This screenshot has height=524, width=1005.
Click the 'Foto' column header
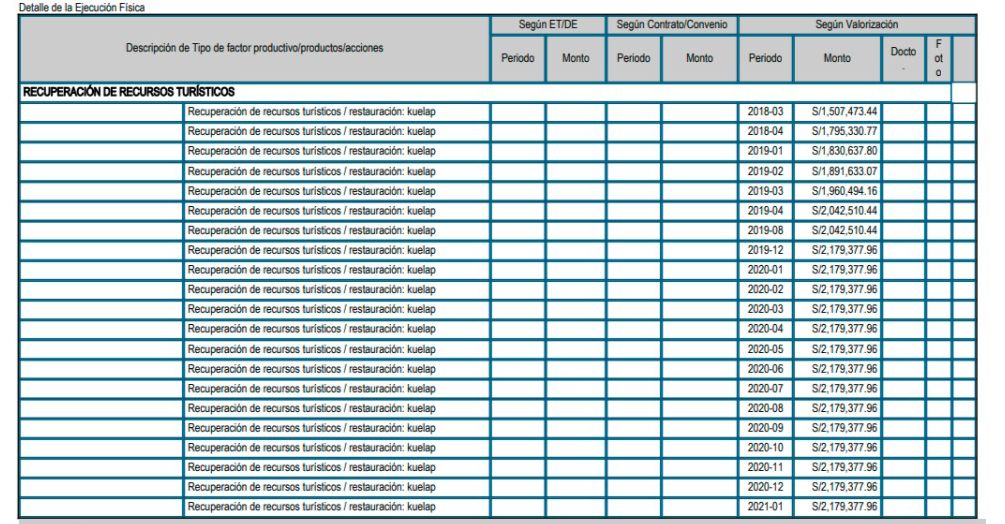click(938, 59)
